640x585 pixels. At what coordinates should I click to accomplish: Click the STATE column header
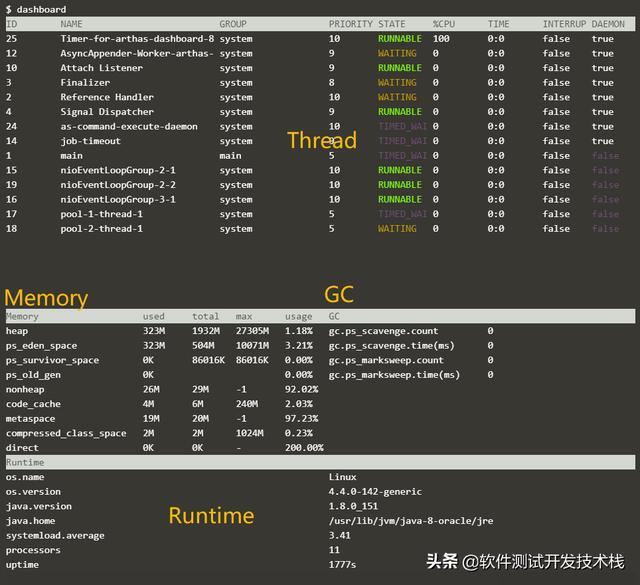coord(391,24)
